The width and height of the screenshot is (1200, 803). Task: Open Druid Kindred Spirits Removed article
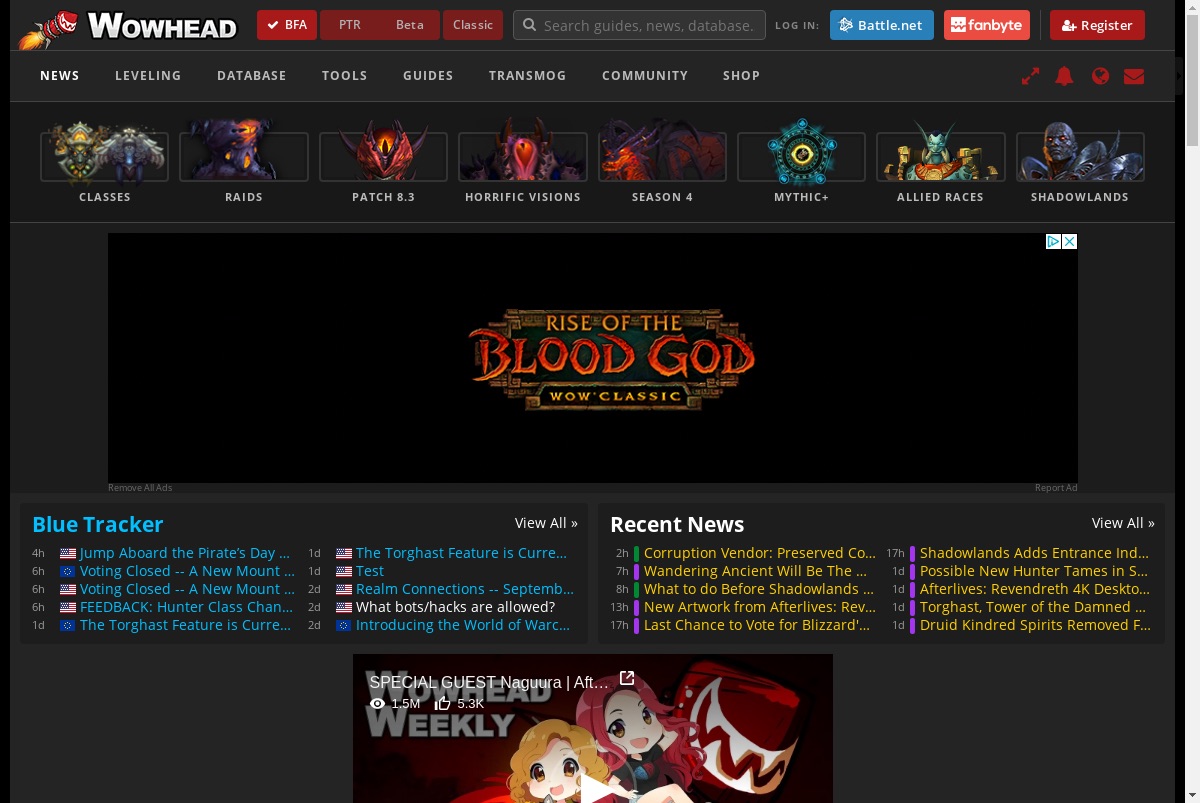pos(1035,625)
